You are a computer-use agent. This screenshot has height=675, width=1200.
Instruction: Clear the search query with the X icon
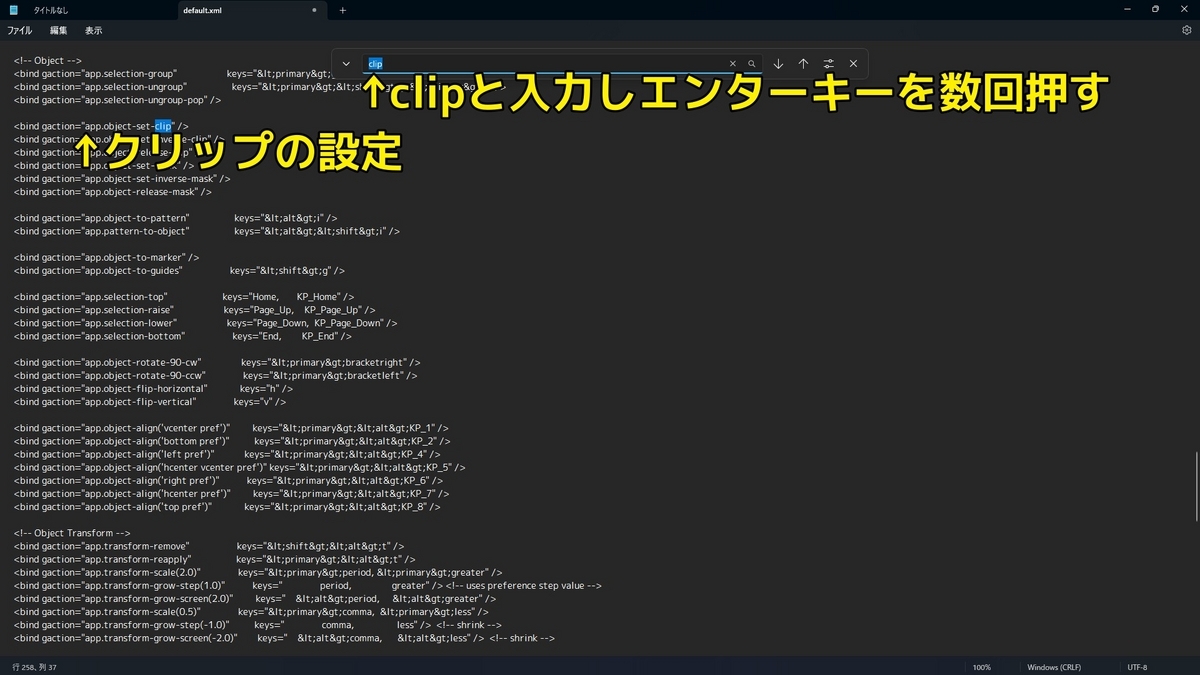pyautogui.click(x=733, y=63)
